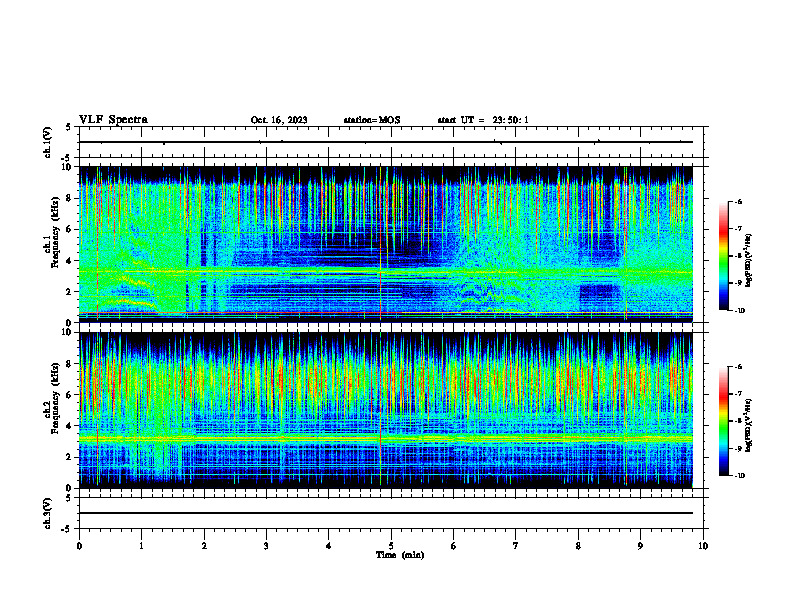Image resolution: width=792 pixels, height=612 pixels.
Task: Click the "station=MOS" header label
Action: [x=372, y=120]
